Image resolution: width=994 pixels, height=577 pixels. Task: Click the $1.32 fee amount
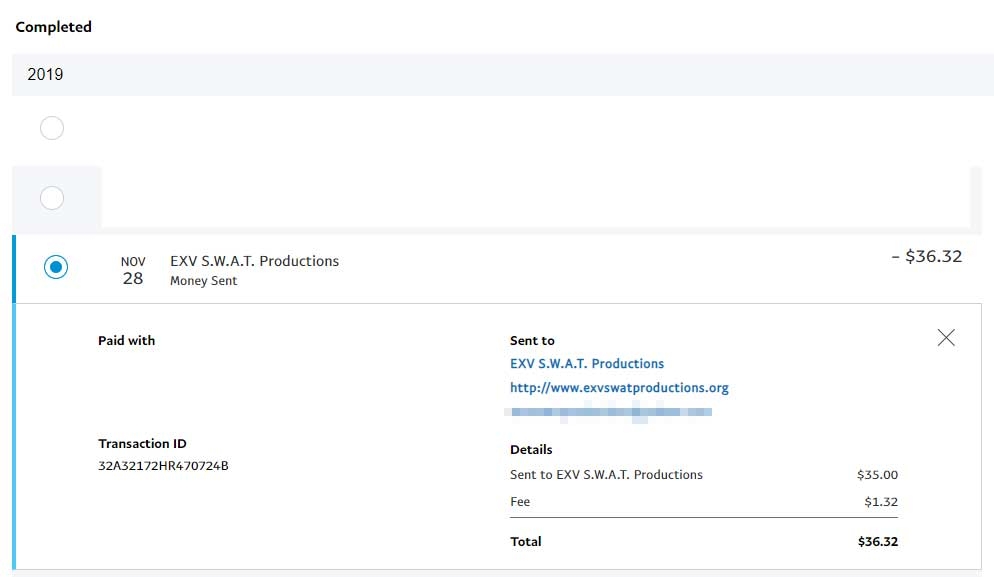pos(881,502)
